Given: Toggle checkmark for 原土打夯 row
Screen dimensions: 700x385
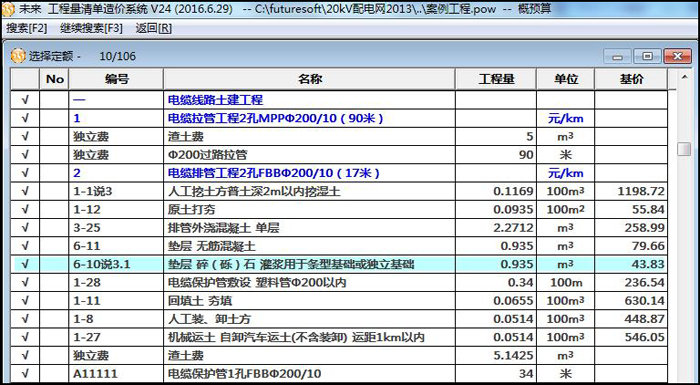Looking at the screenshot, I should tap(25, 209).
